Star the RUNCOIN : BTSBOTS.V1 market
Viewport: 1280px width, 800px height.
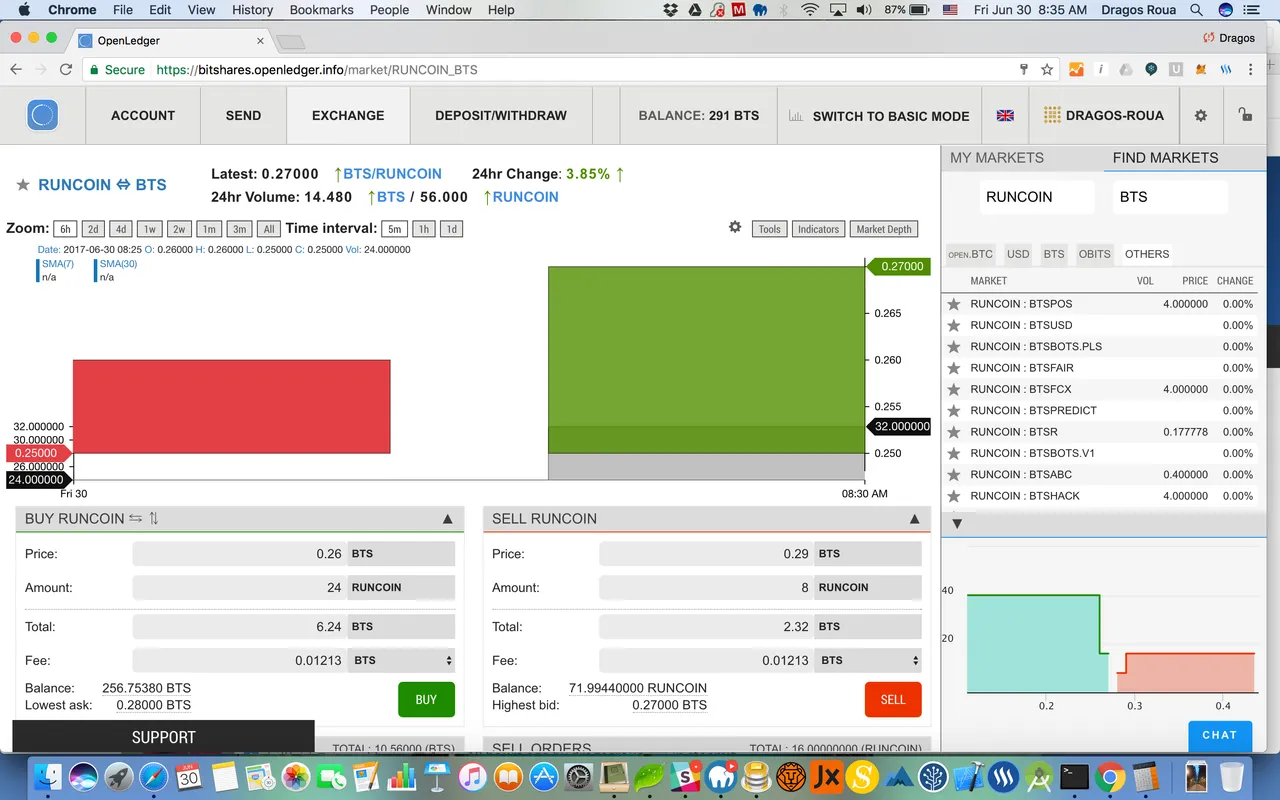954,453
